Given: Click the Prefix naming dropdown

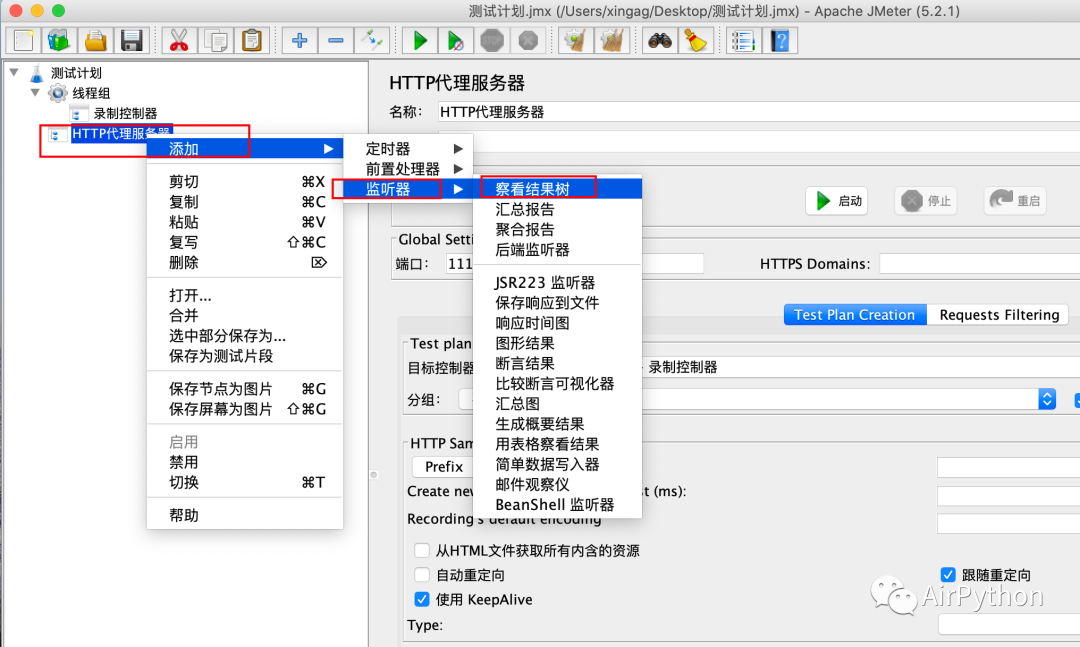Looking at the screenshot, I should click(443, 466).
